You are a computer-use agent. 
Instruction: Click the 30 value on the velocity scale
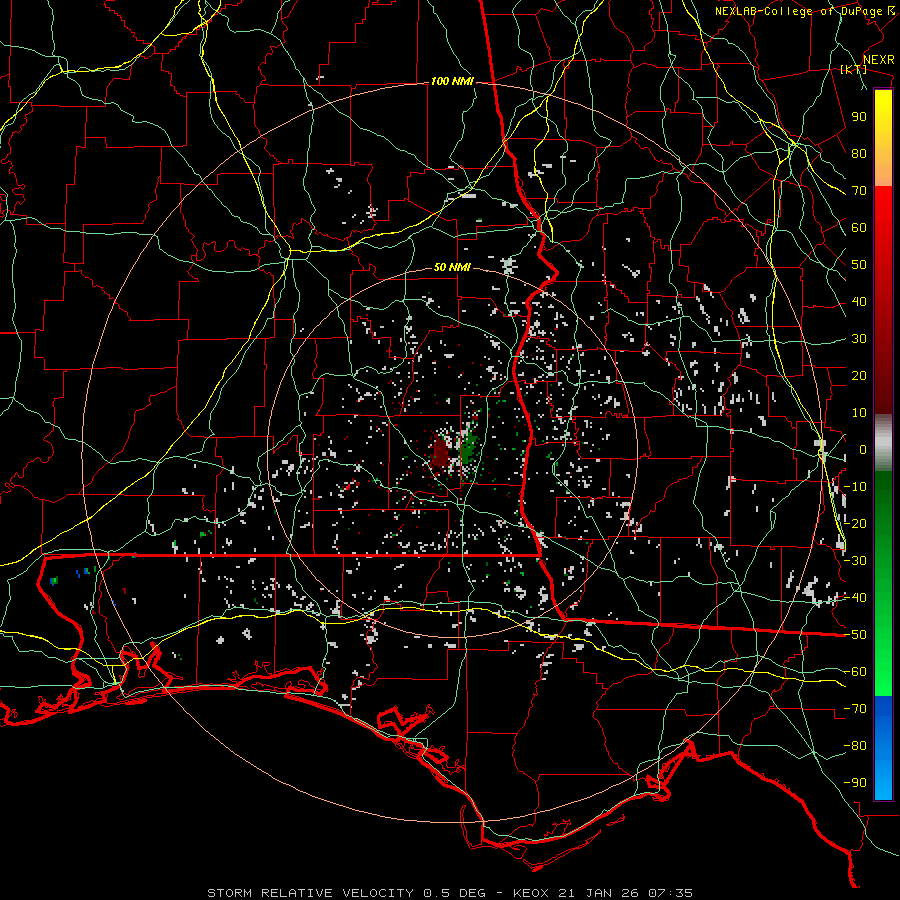click(859, 339)
